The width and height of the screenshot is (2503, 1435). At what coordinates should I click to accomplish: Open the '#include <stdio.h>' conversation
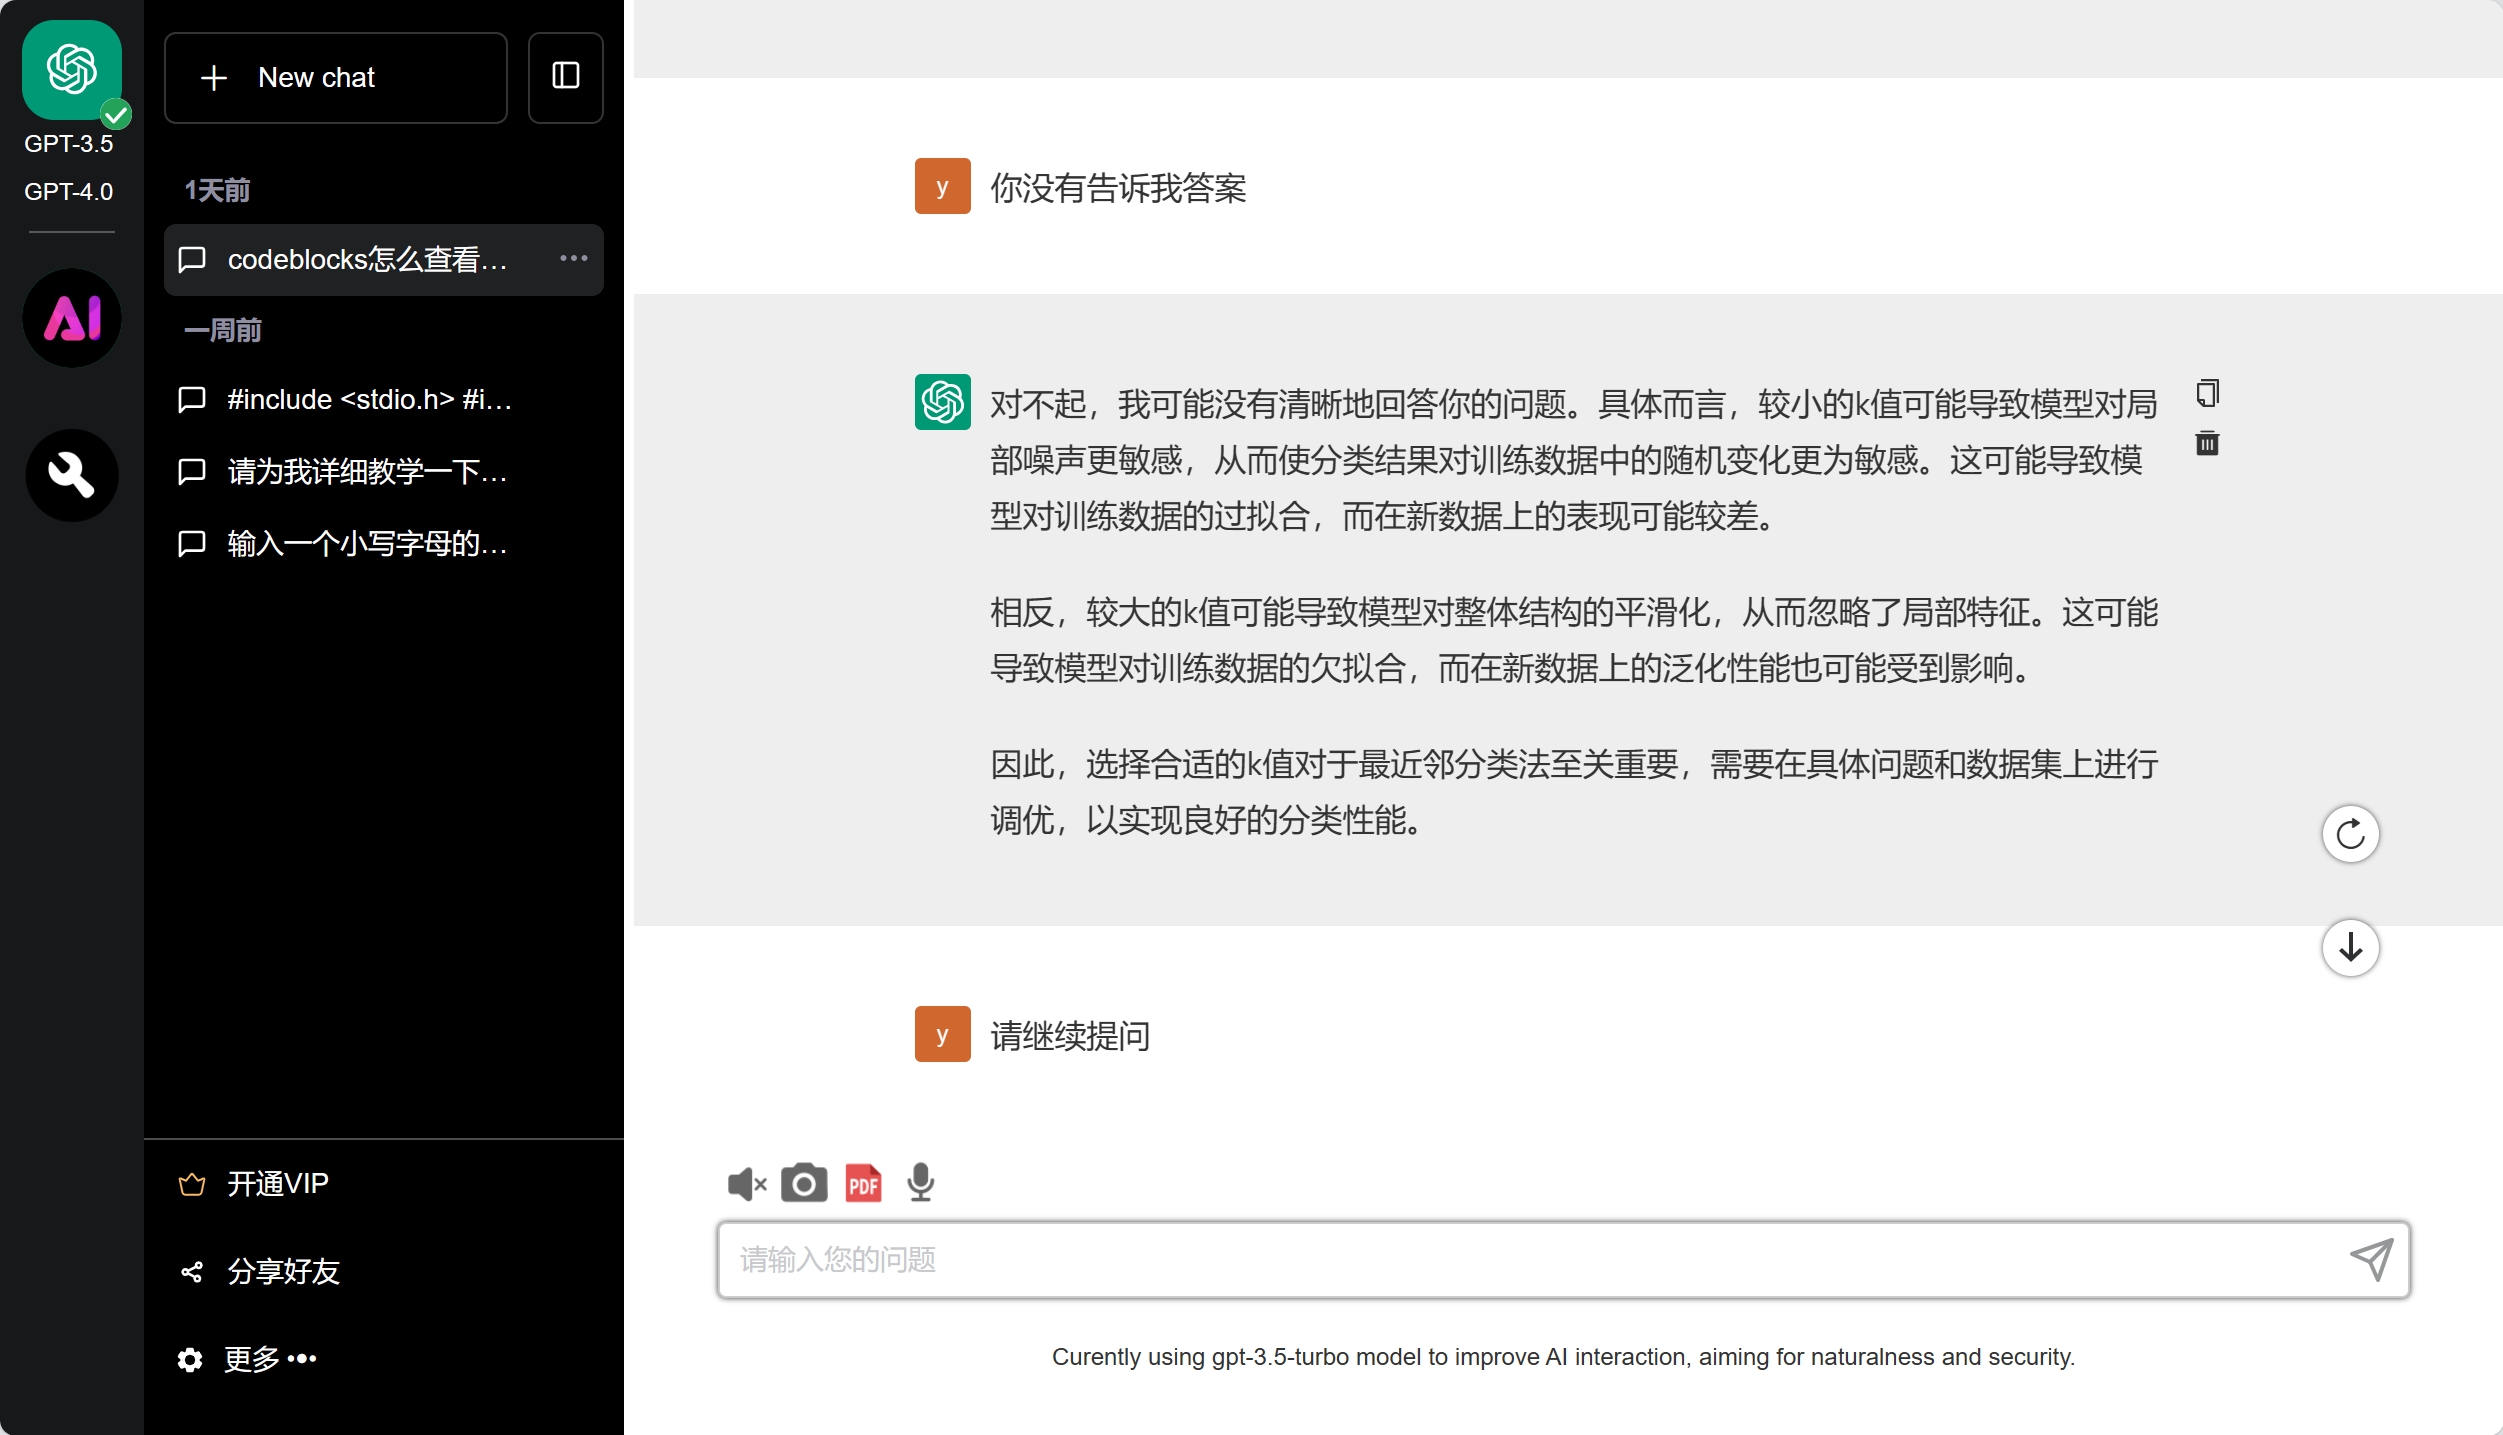tap(369, 400)
